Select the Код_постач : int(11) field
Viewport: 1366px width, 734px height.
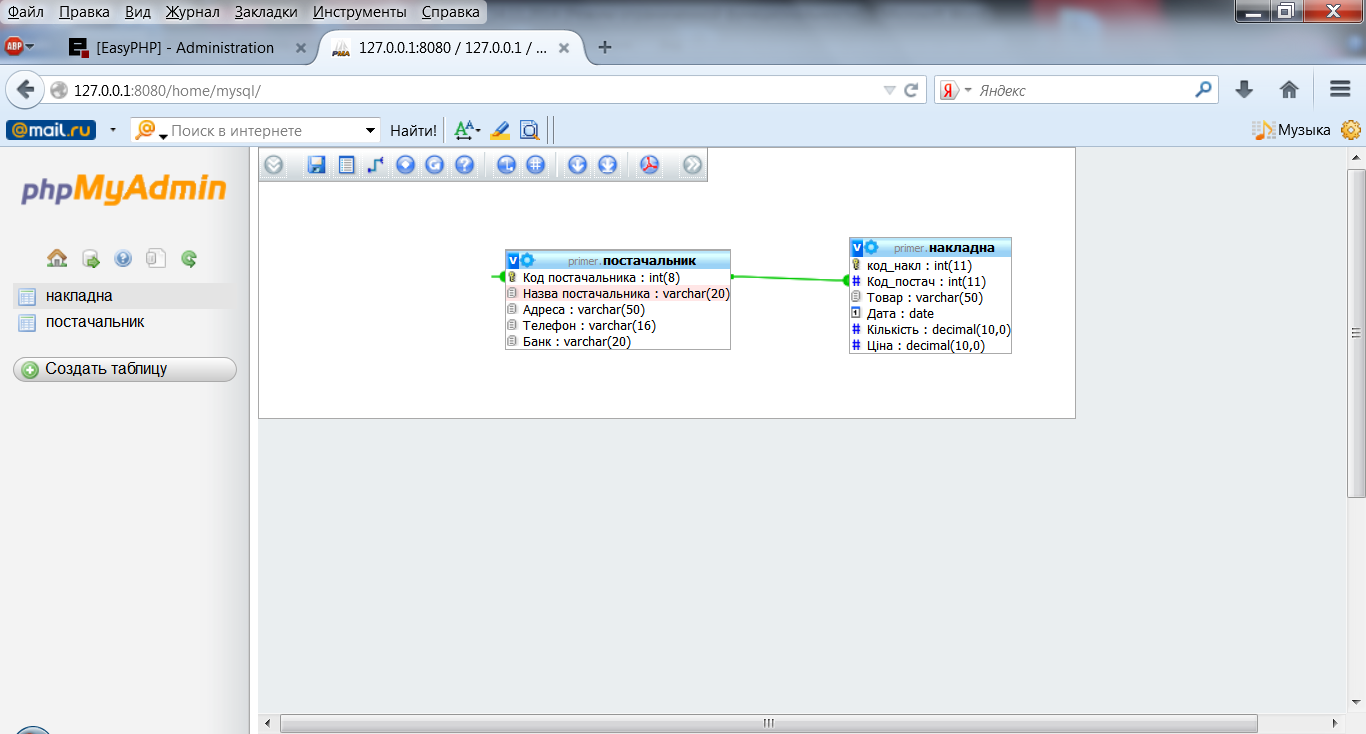pyautogui.click(x=930, y=281)
